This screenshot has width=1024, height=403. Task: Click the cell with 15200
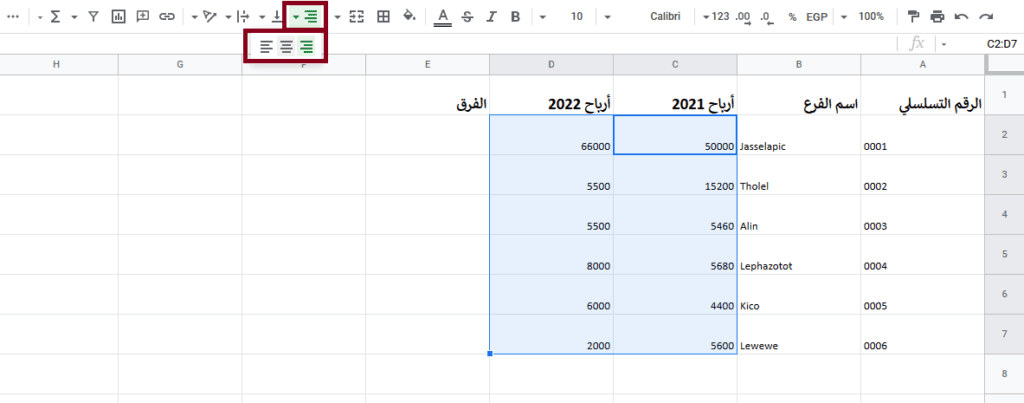(x=675, y=175)
